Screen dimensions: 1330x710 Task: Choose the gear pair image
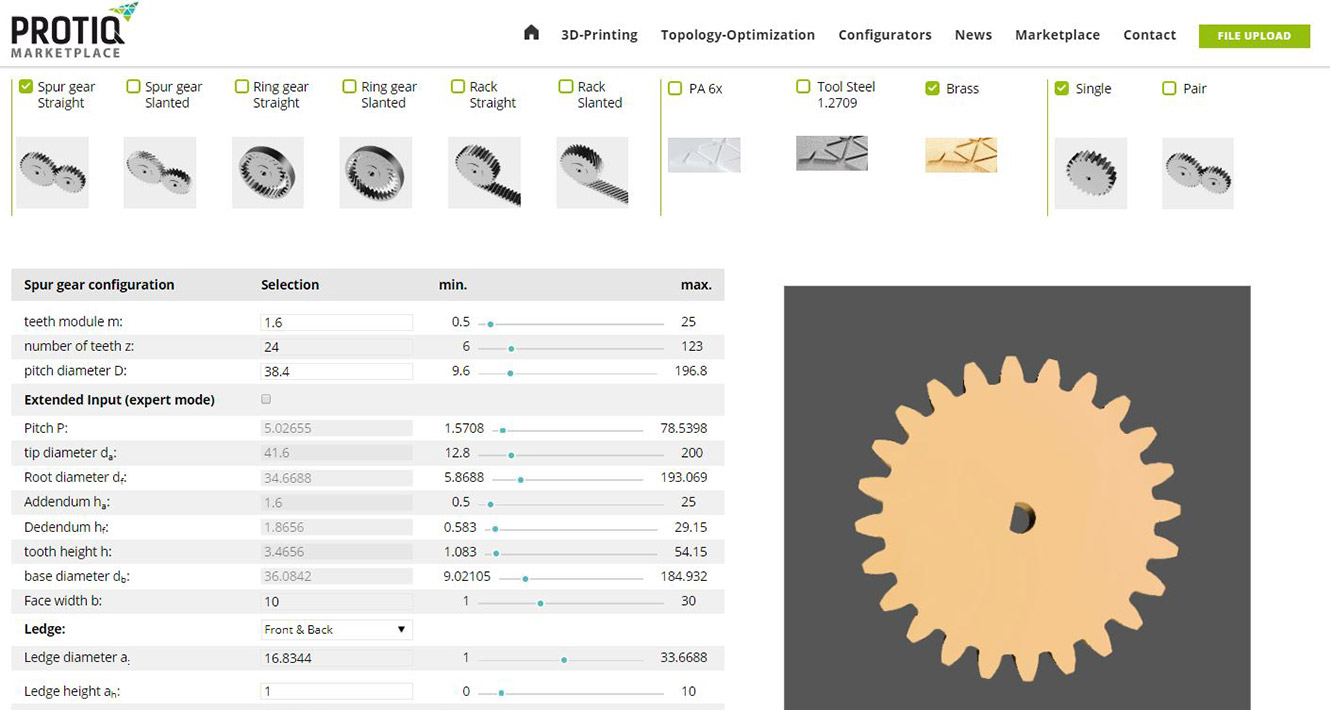tap(1197, 173)
